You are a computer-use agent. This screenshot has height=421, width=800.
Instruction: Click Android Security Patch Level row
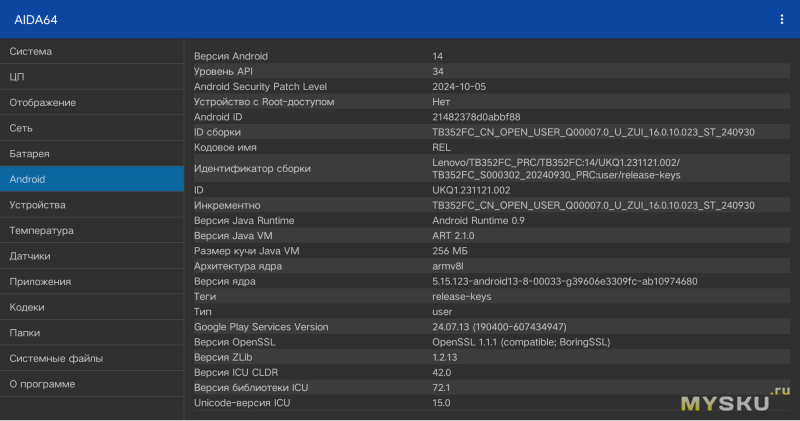point(492,86)
